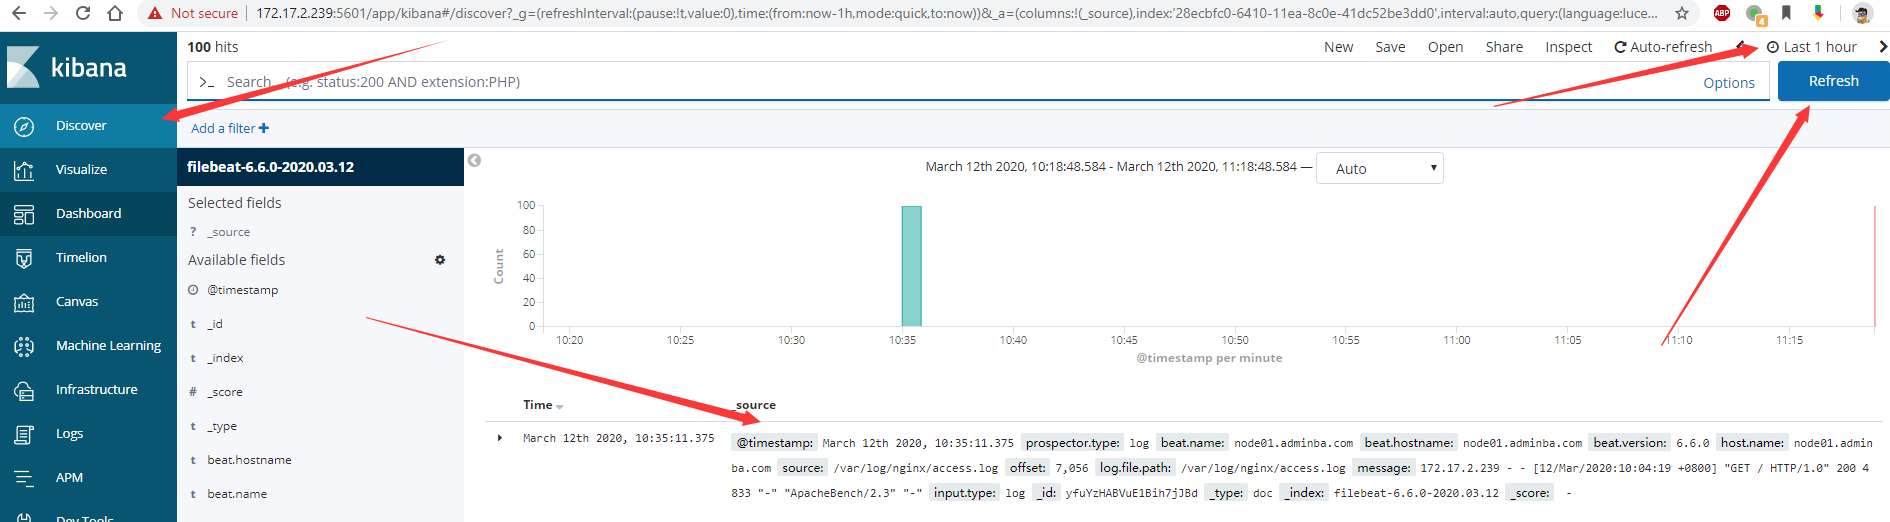Screen dimensions: 1890x522
Task: Bookmark page with star icon
Action: pos(1682,13)
